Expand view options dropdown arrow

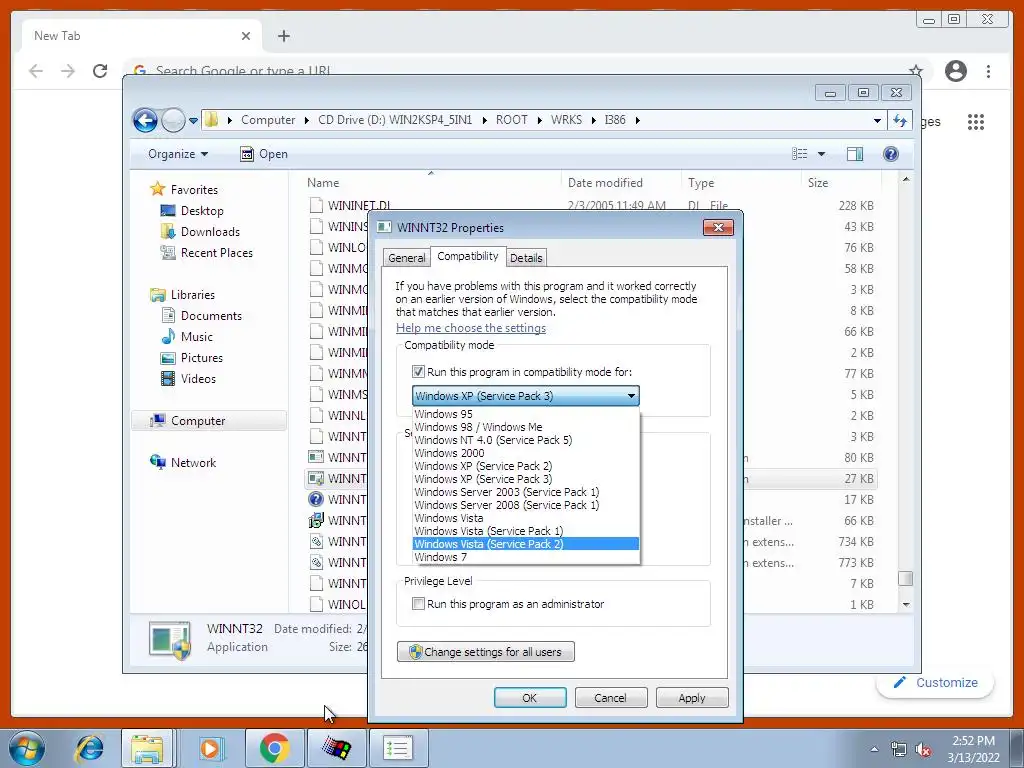[822, 153]
